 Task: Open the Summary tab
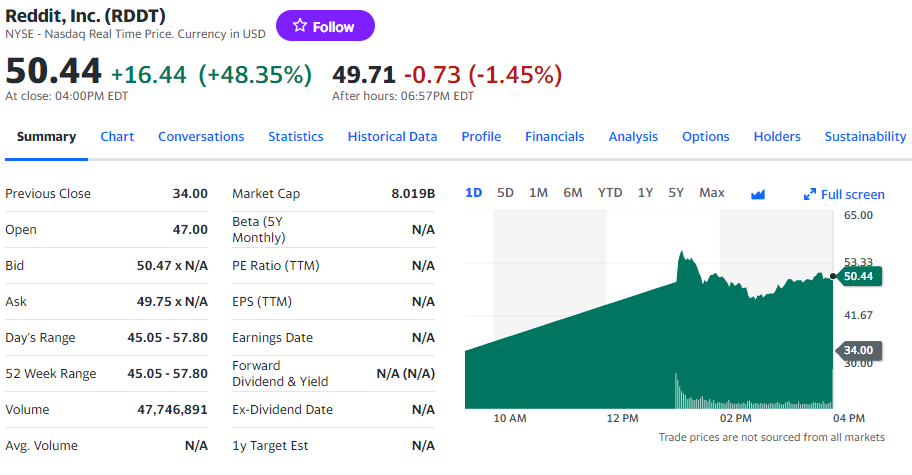pos(47,137)
